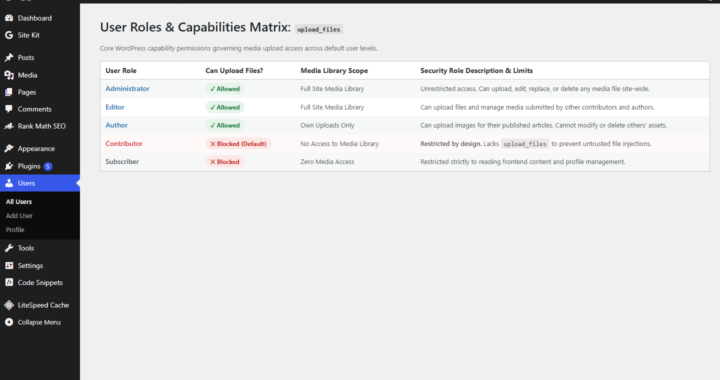
Task: Open Comments via speech bubble icon
Action: [9, 109]
